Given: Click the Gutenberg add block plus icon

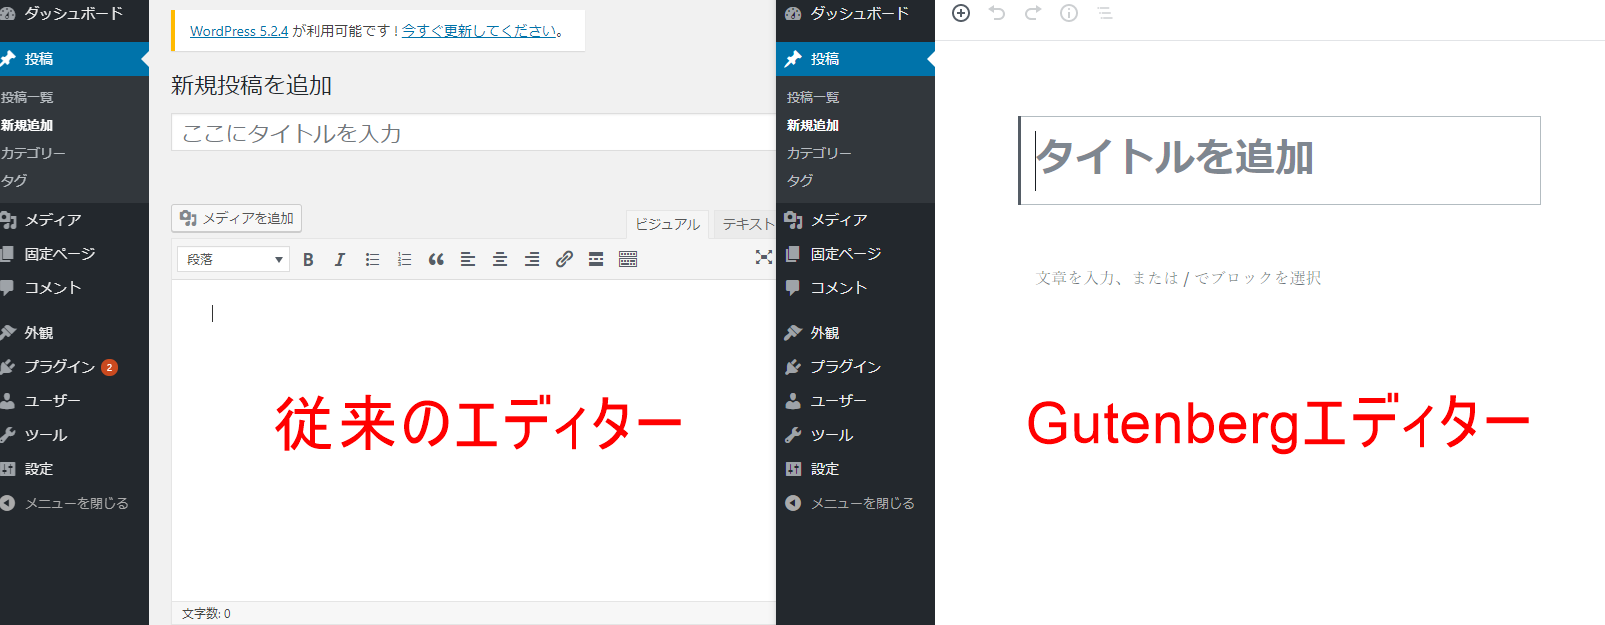Looking at the screenshot, I should (x=961, y=13).
